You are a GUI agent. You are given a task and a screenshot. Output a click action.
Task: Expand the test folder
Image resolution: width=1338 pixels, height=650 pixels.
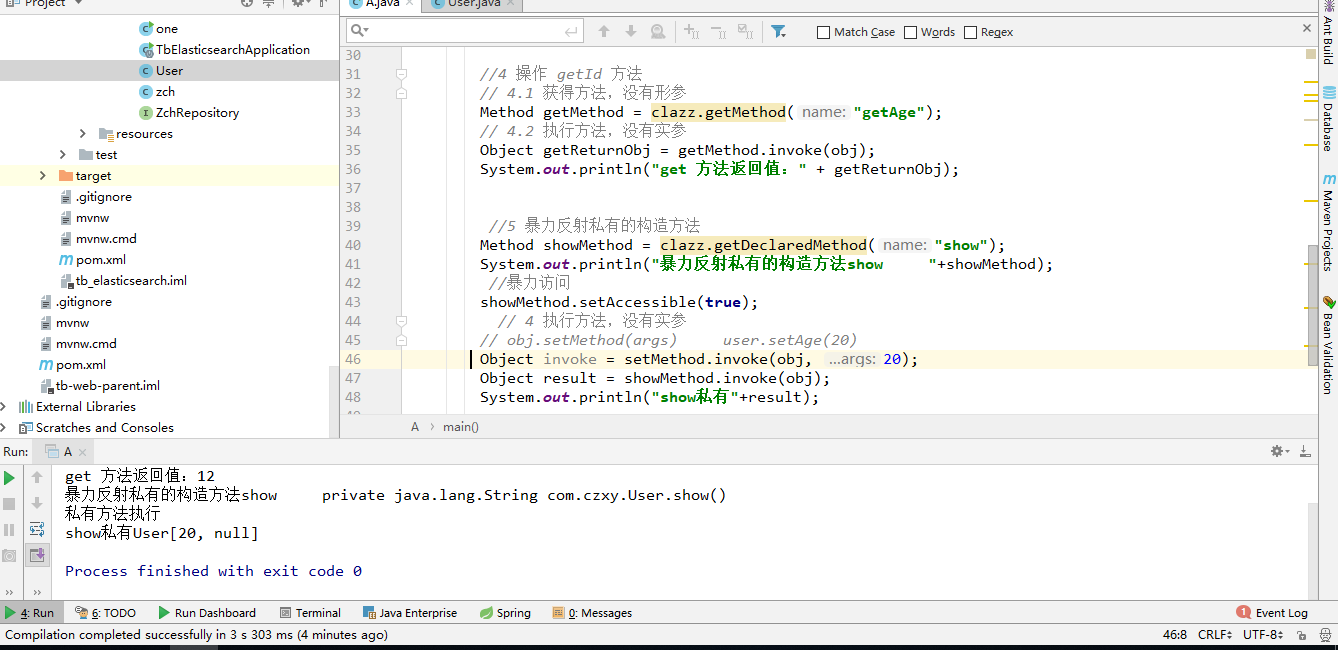tap(63, 155)
